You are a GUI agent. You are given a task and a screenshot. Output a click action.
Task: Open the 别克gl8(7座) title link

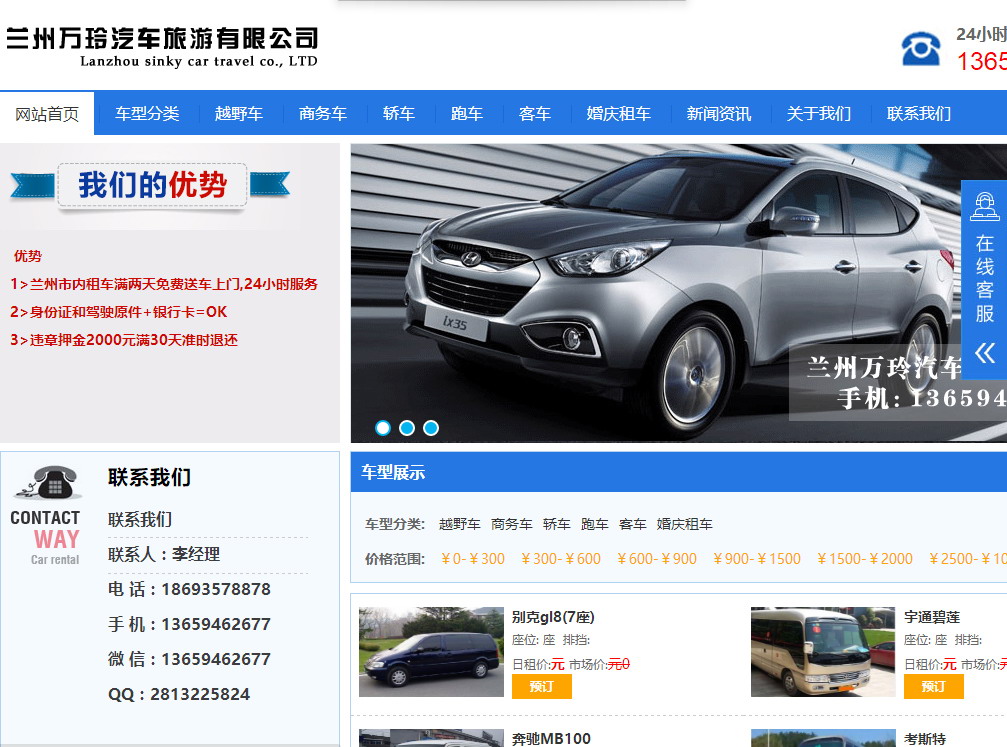pyautogui.click(x=553, y=617)
